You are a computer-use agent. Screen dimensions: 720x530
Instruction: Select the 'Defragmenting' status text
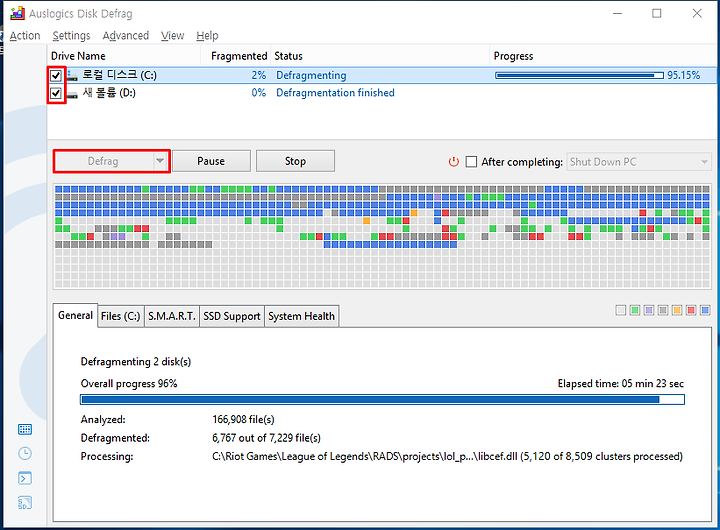(311, 75)
